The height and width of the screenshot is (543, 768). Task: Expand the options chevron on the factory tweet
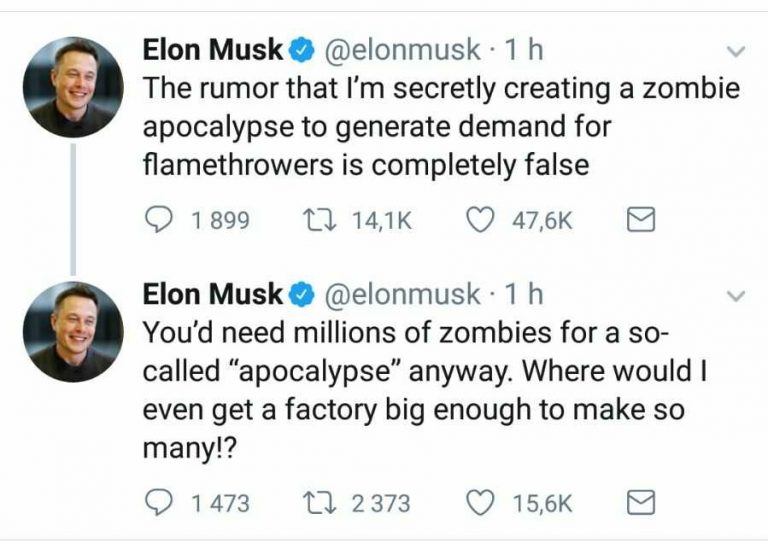click(735, 297)
